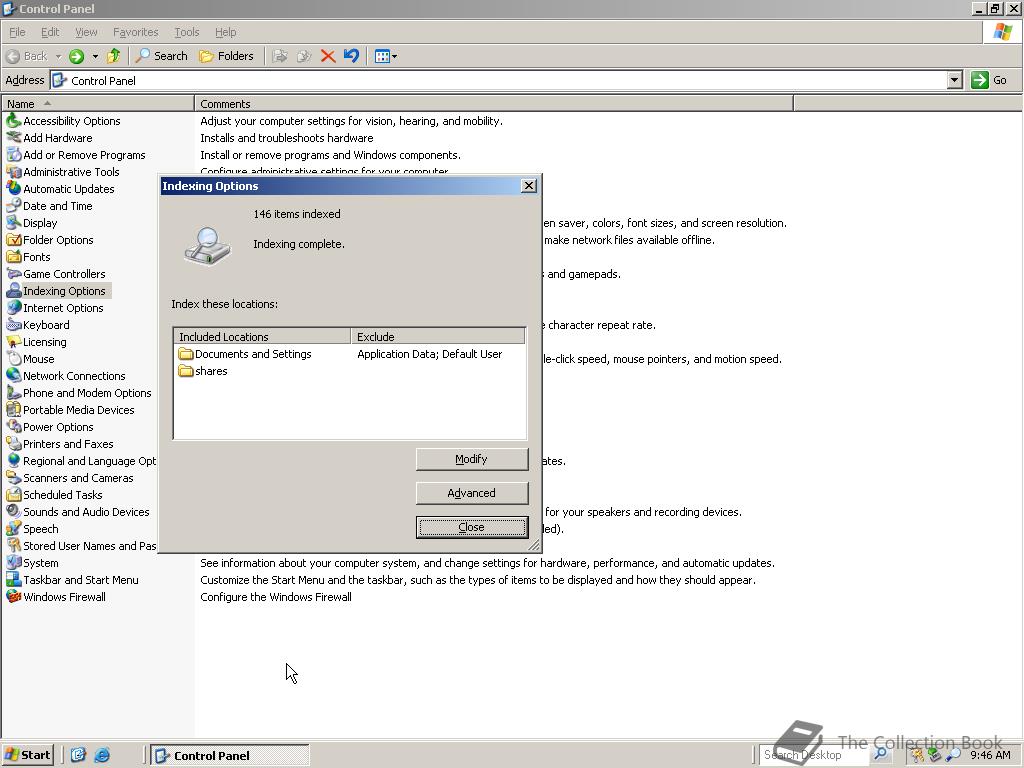This screenshot has height=768, width=1024.
Task: Open Windows Firewall icon
Action: click(x=14, y=596)
